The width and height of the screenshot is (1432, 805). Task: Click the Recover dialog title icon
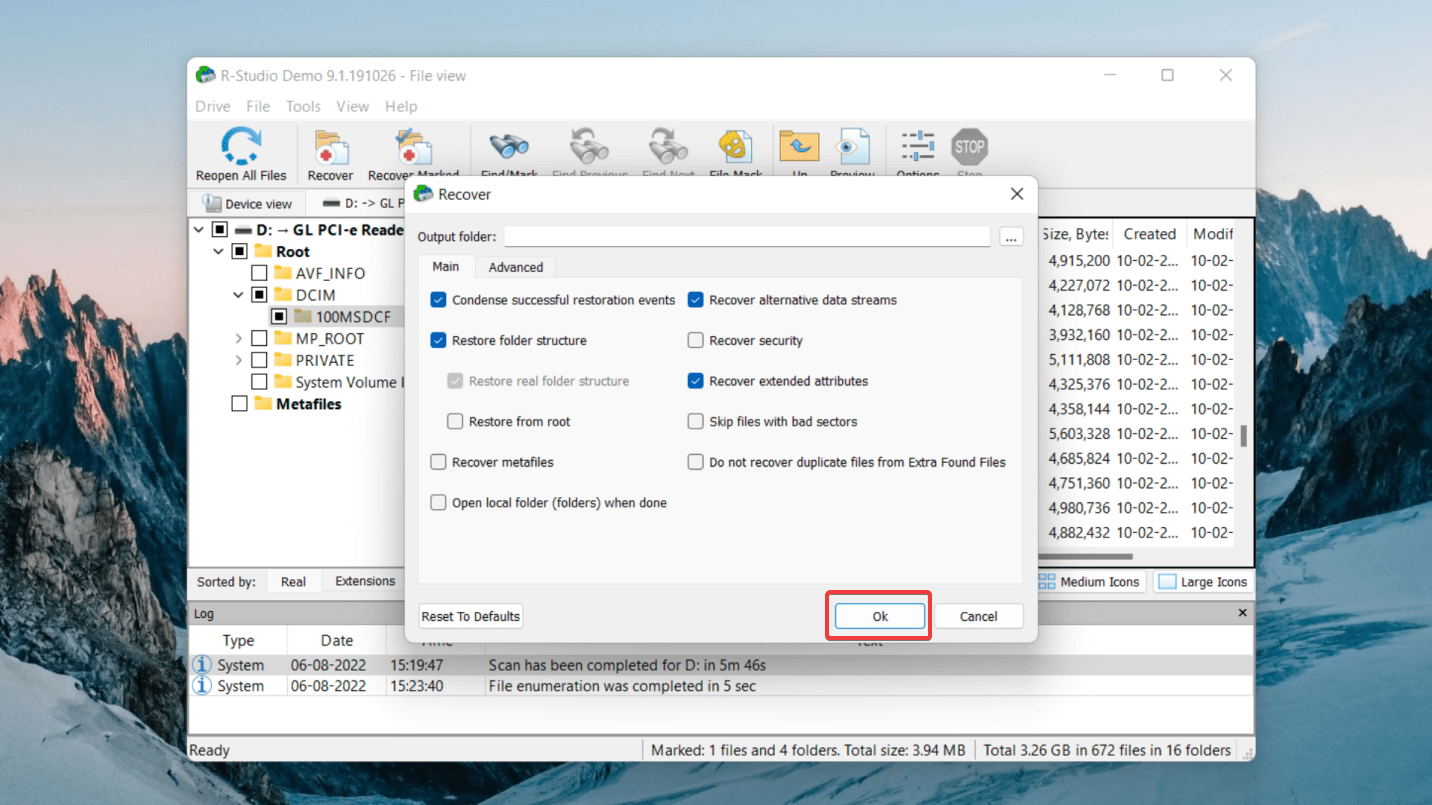point(424,194)
